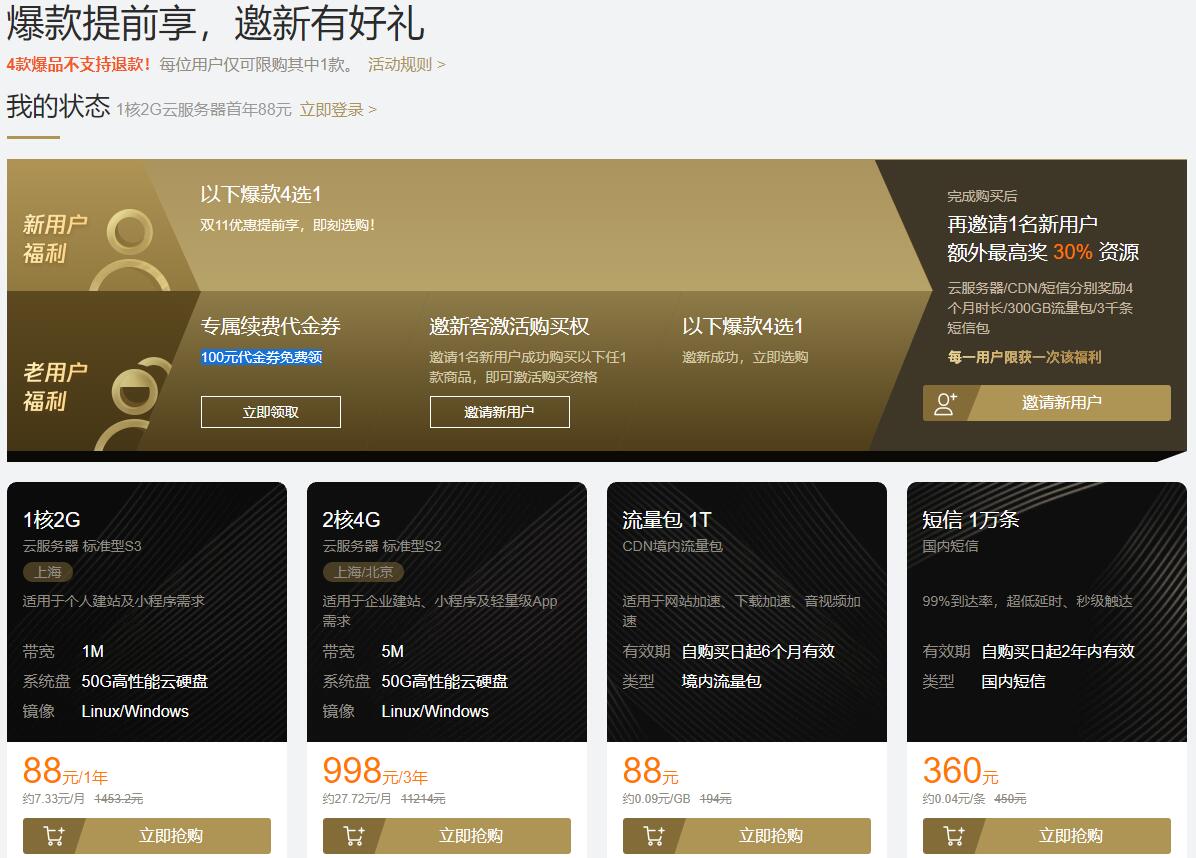The image size is (1196, 858).
Task: Click strikethrough price 1453.2元
Action: (119, 799)
